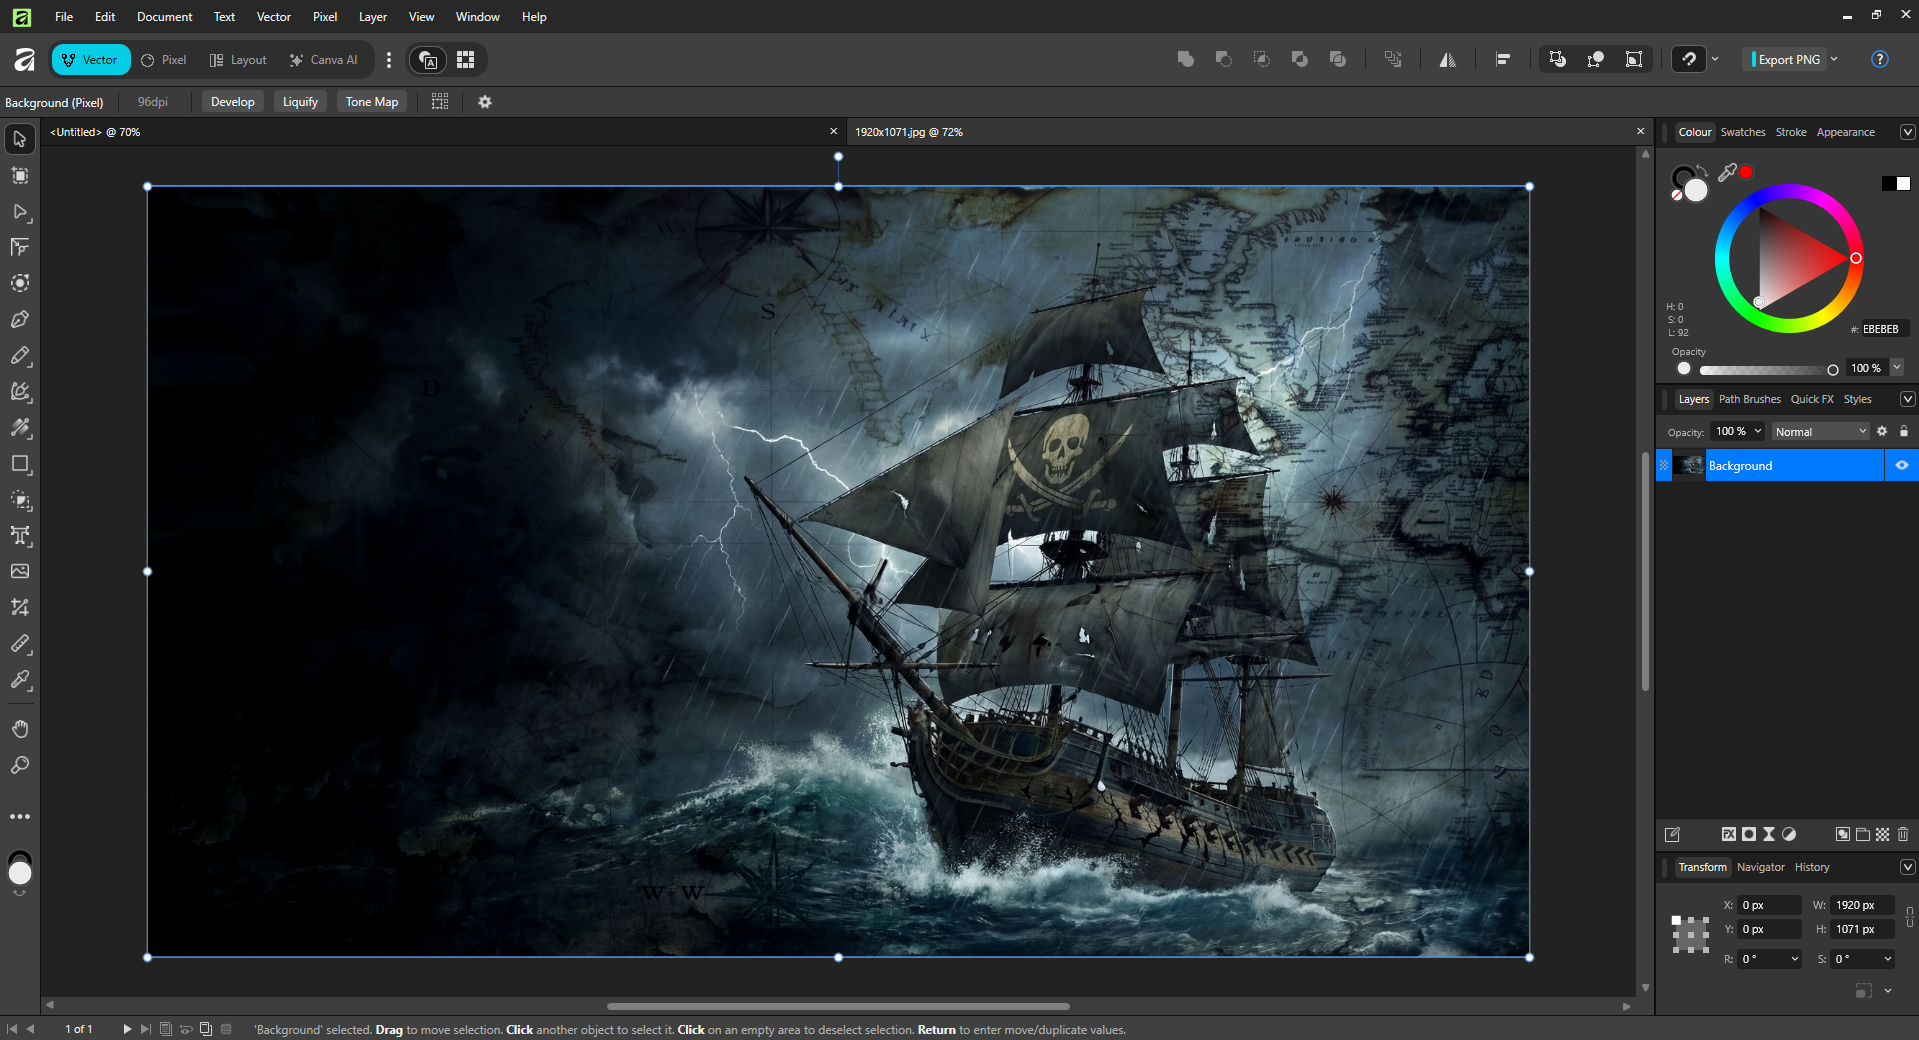Click the Xor boolean operation icon
This screenshot has height=1040, width=1919.
(x=1300, y=60)
